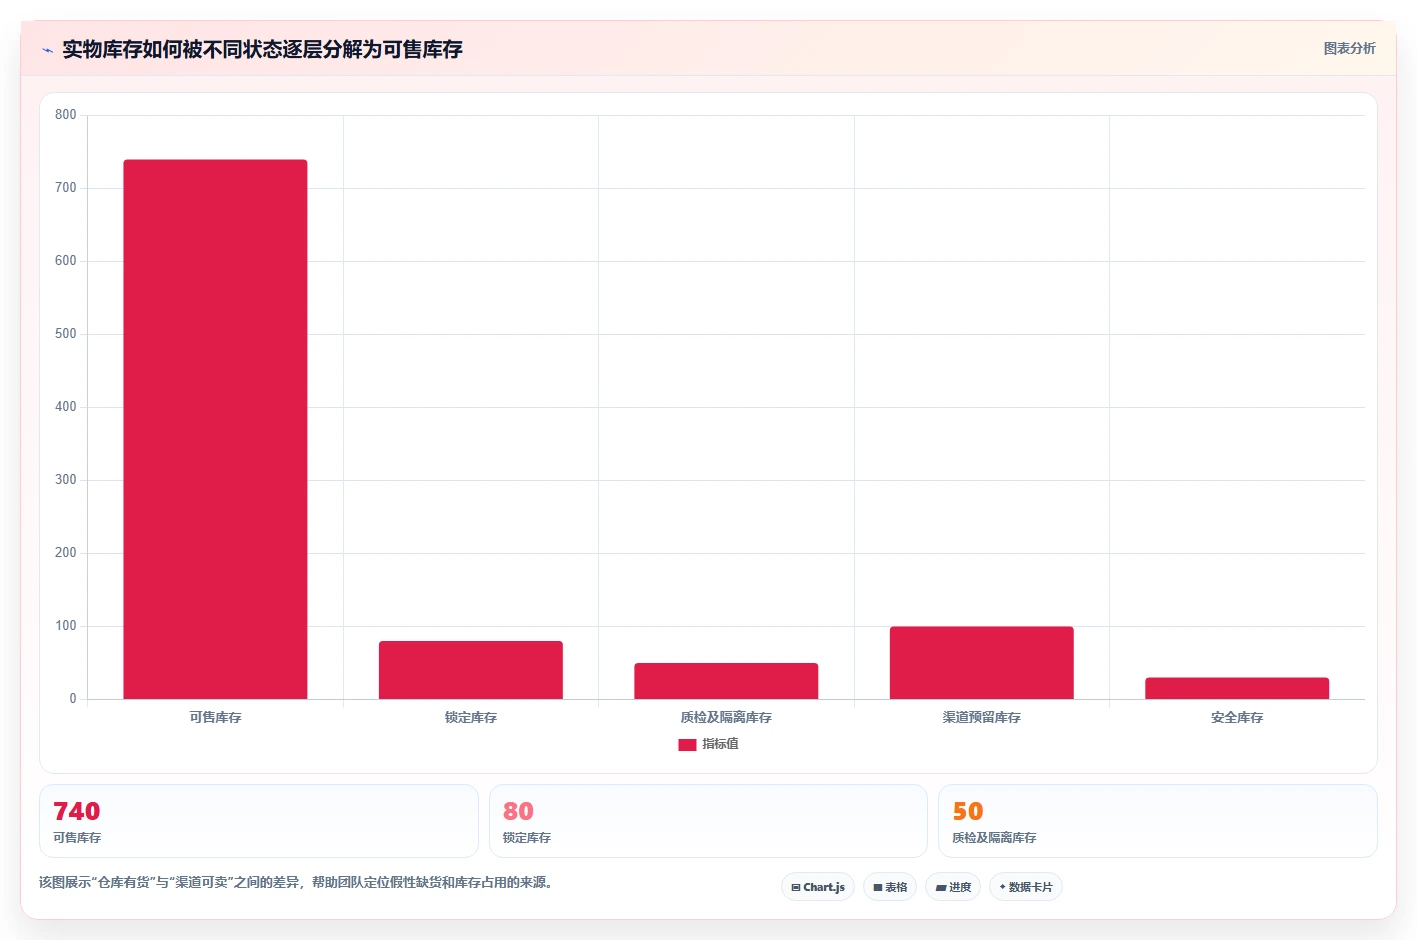Click the 50 value in the stat card
The height and width of the screenshot is (940, 1417).
968,811
